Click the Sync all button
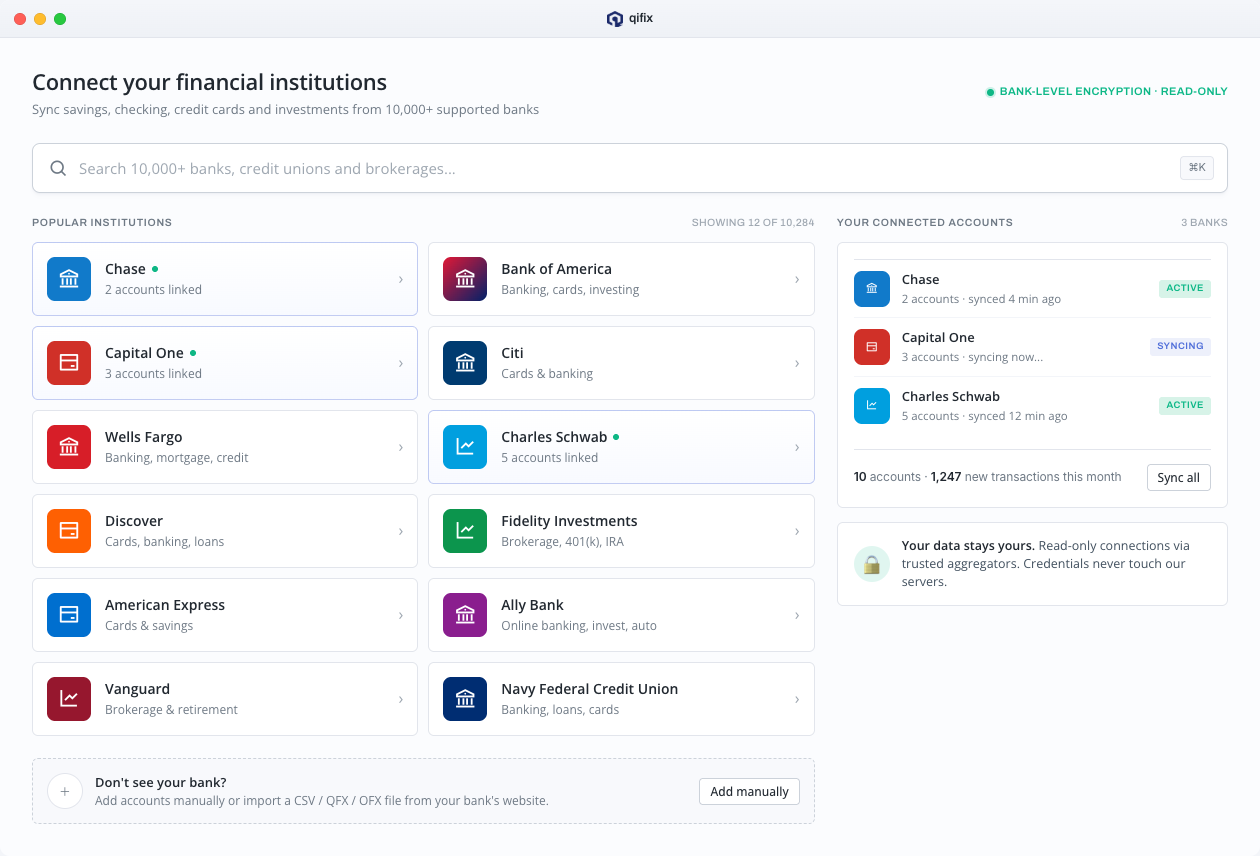 click(x=1178, y=477)
